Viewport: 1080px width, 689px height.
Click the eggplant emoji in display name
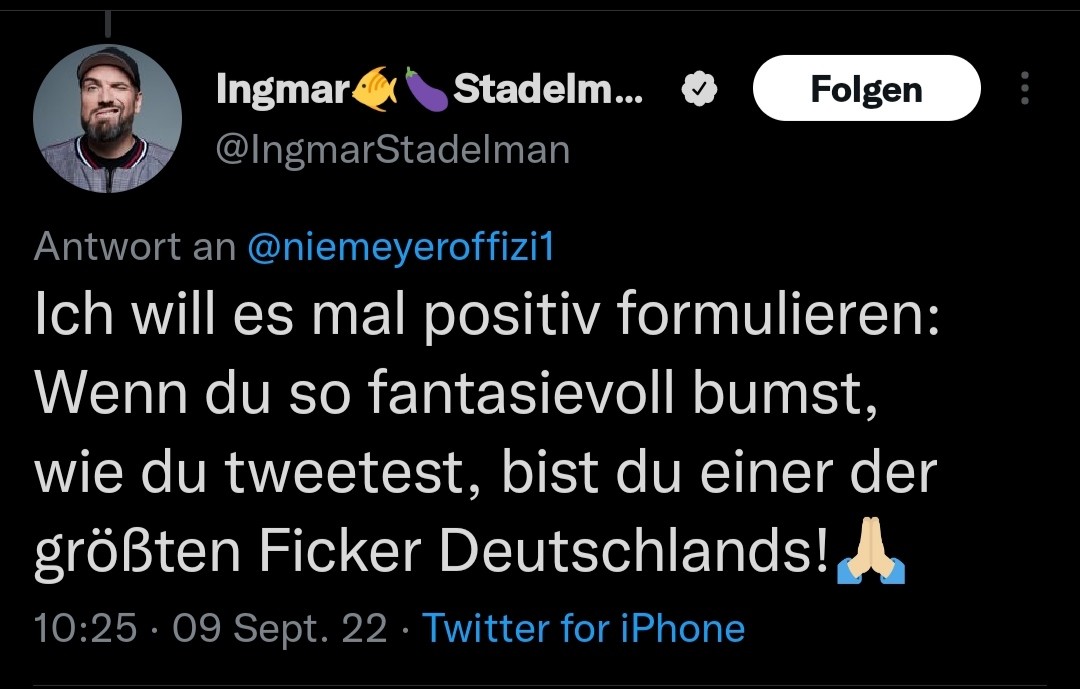tap(426, 89)
